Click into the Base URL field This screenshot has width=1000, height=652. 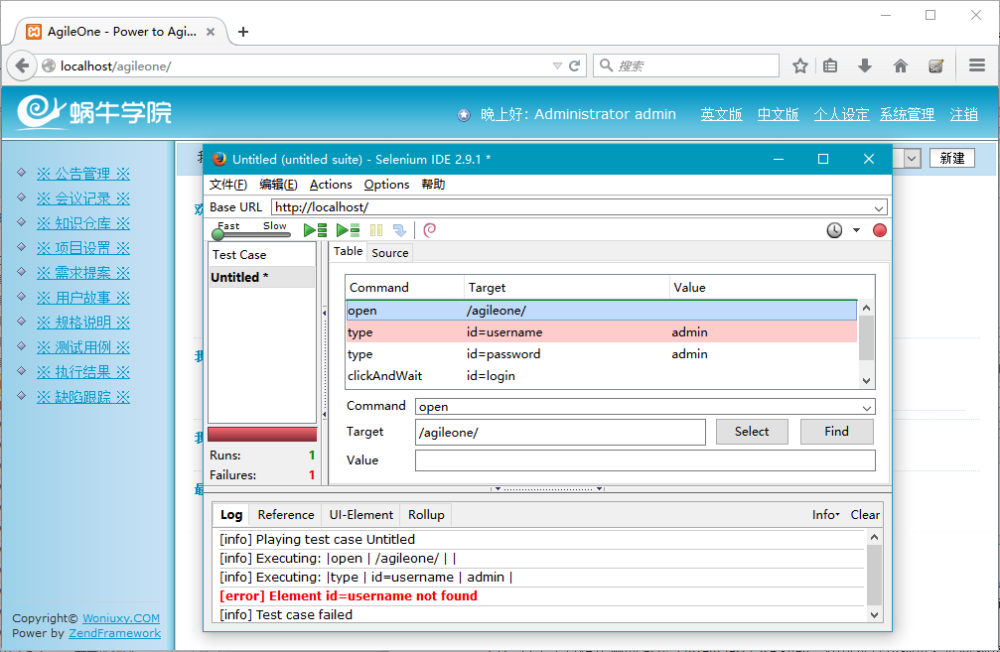tap(571, 207)
